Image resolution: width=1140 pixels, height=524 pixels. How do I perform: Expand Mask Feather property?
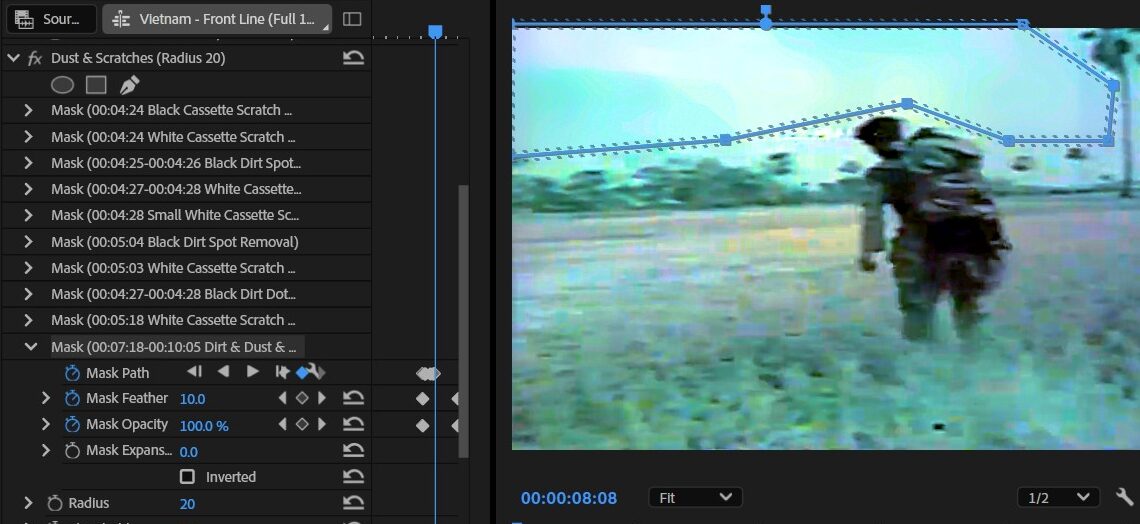coord(46,398)
